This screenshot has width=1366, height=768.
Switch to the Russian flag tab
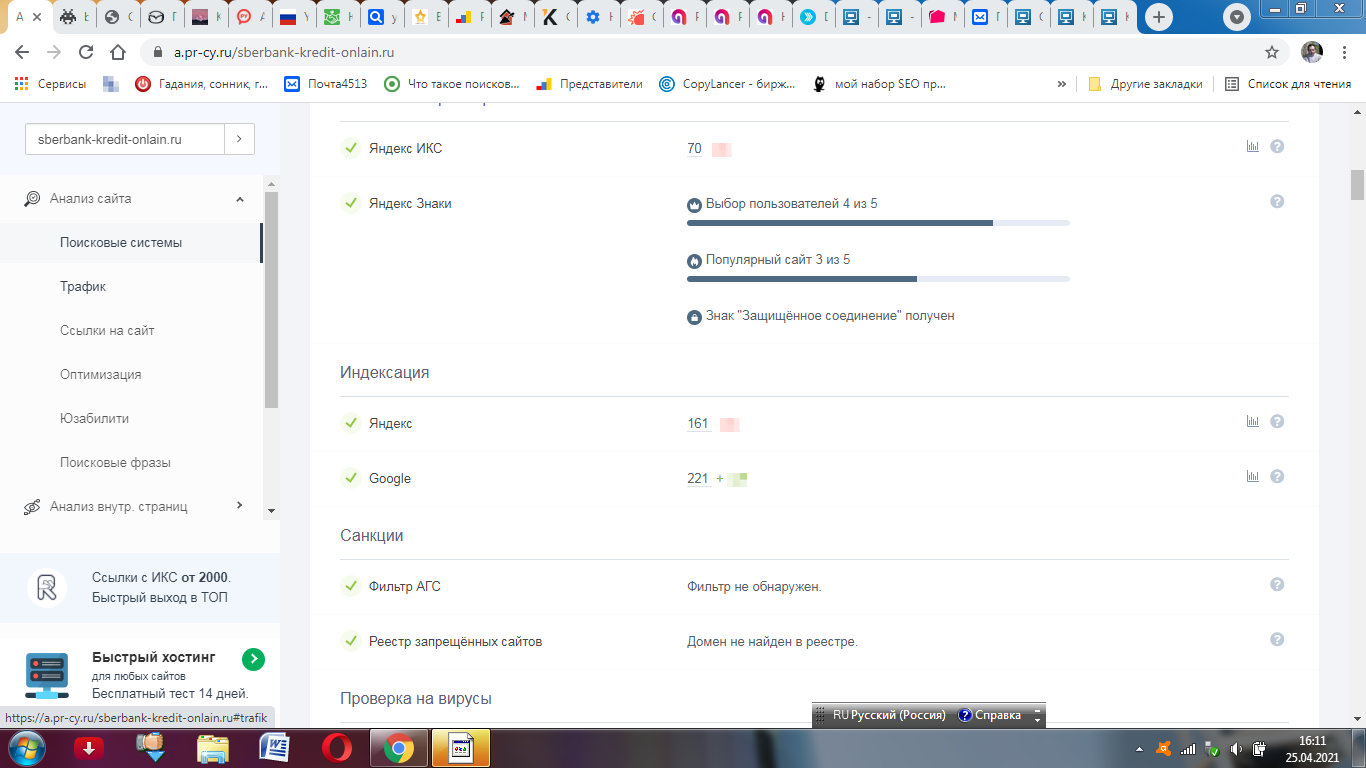[x=288, y=17]
